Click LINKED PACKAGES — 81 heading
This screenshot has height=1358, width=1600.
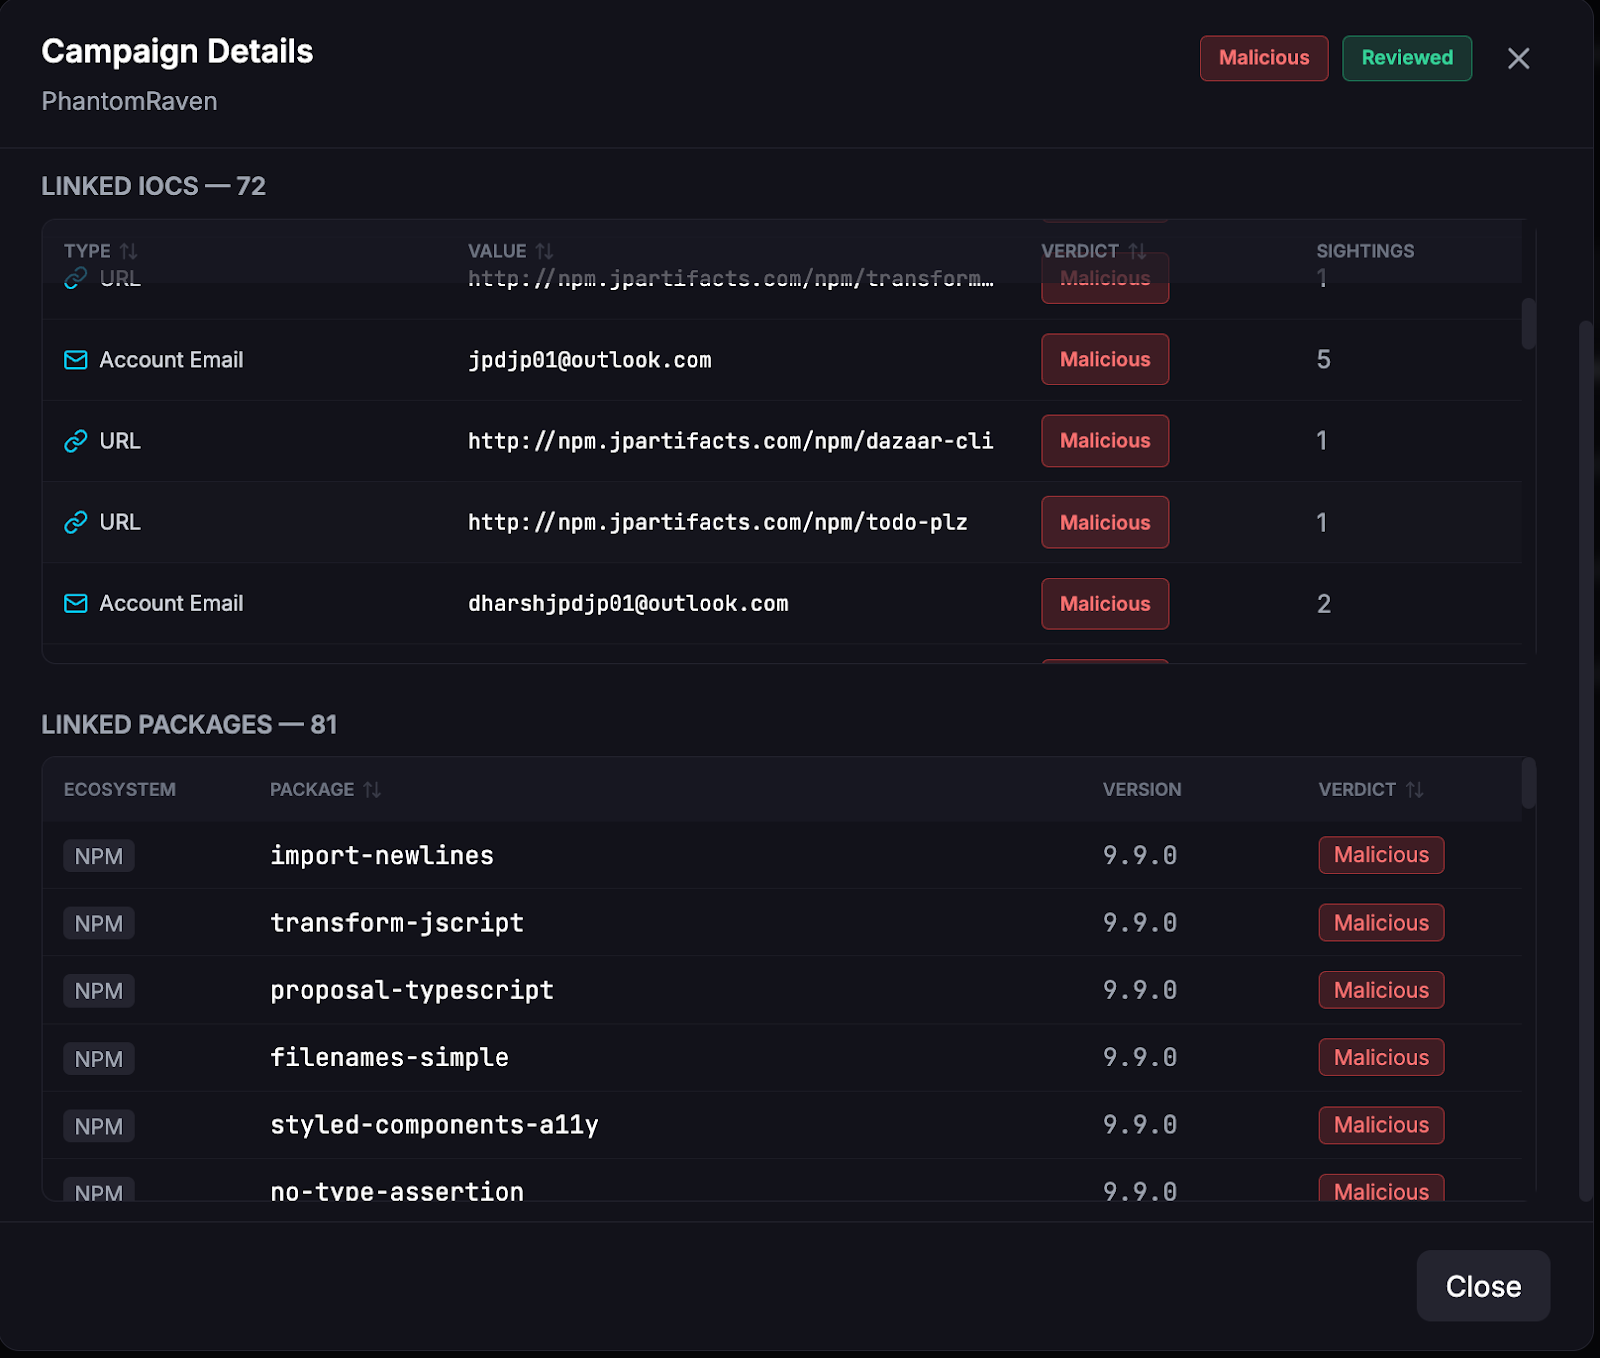[x=189, y=724]
